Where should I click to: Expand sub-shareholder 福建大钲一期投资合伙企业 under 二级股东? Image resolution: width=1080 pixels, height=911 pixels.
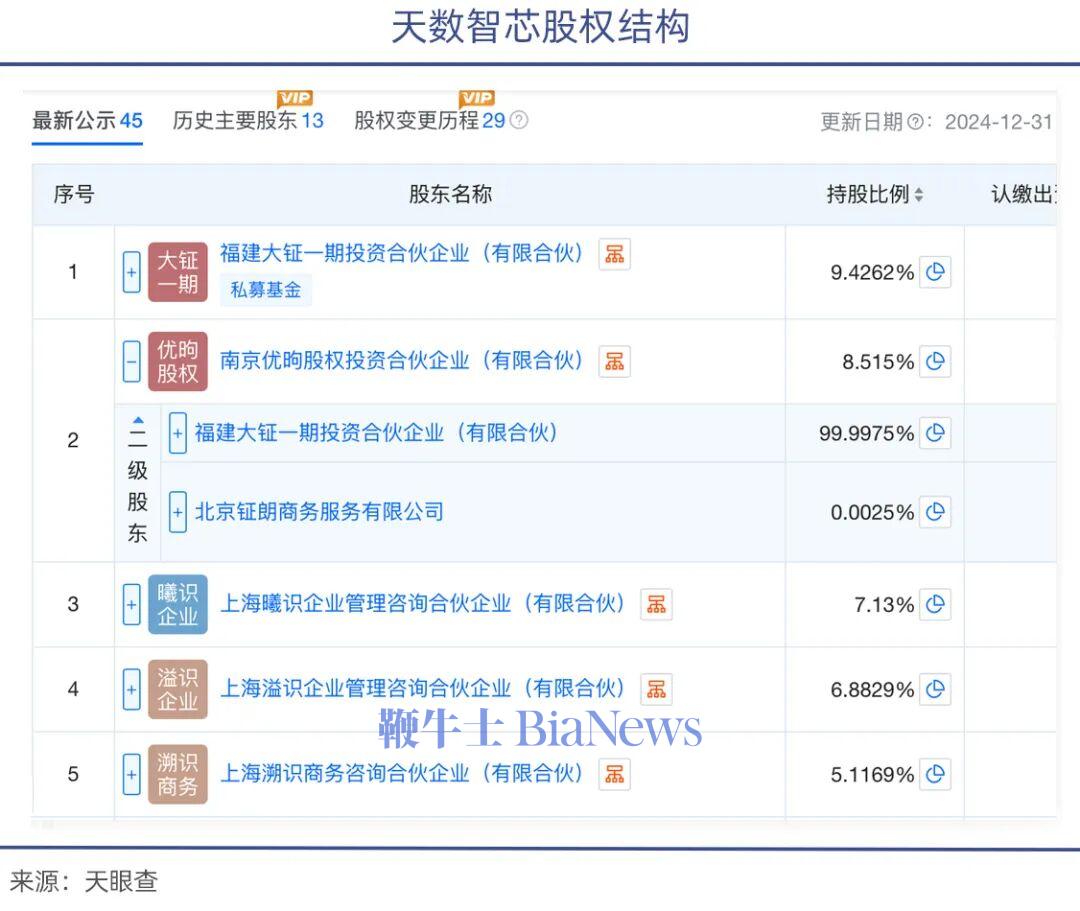(x=178, y=433)
